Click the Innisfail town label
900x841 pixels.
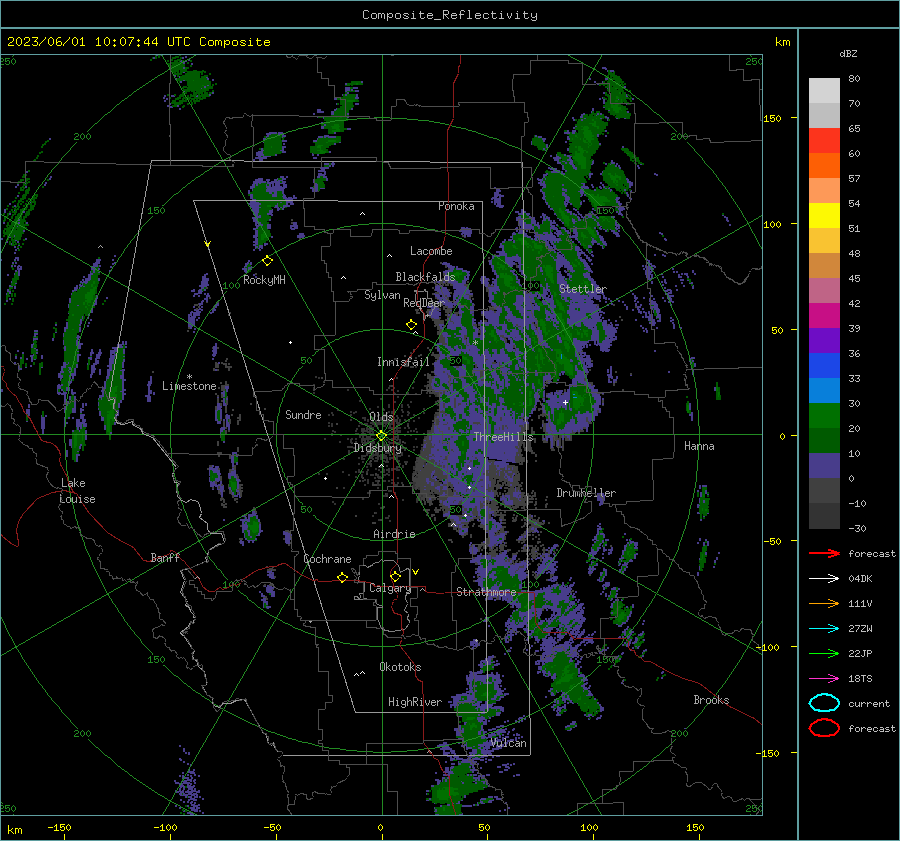click(x=403, y=362)
